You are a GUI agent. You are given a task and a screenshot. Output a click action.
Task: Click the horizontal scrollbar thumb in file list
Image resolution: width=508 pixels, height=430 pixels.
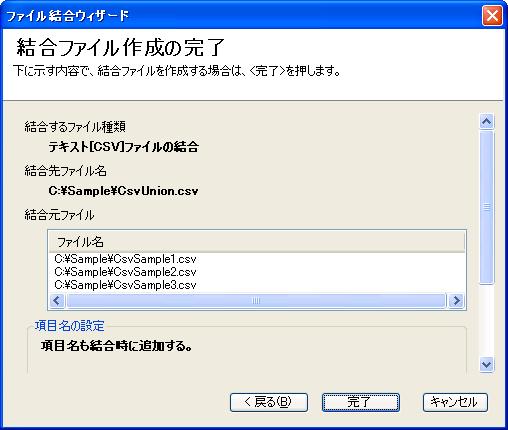[256, 301]
